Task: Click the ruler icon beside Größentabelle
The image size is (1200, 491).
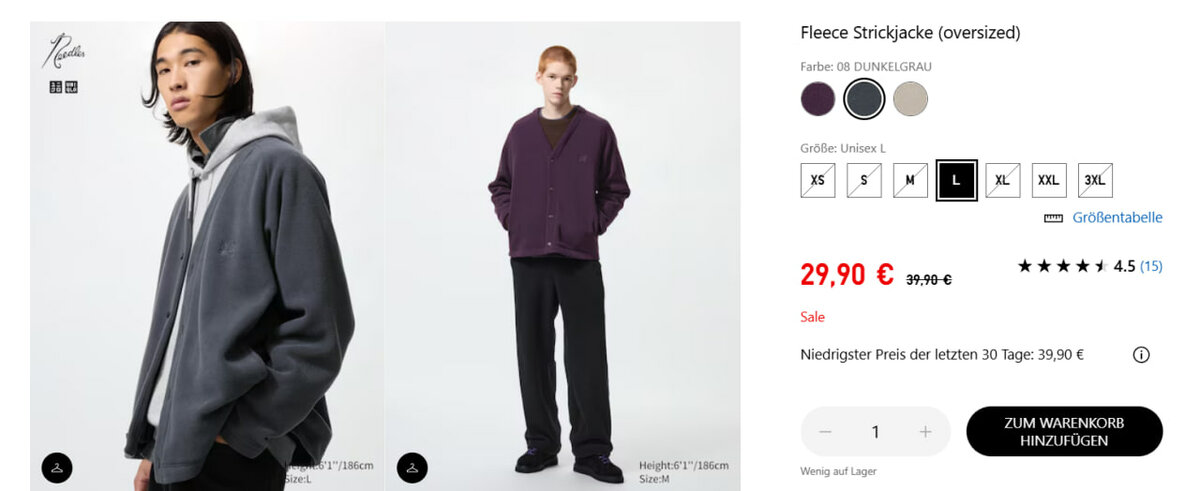Action: tap(1052, 218)
